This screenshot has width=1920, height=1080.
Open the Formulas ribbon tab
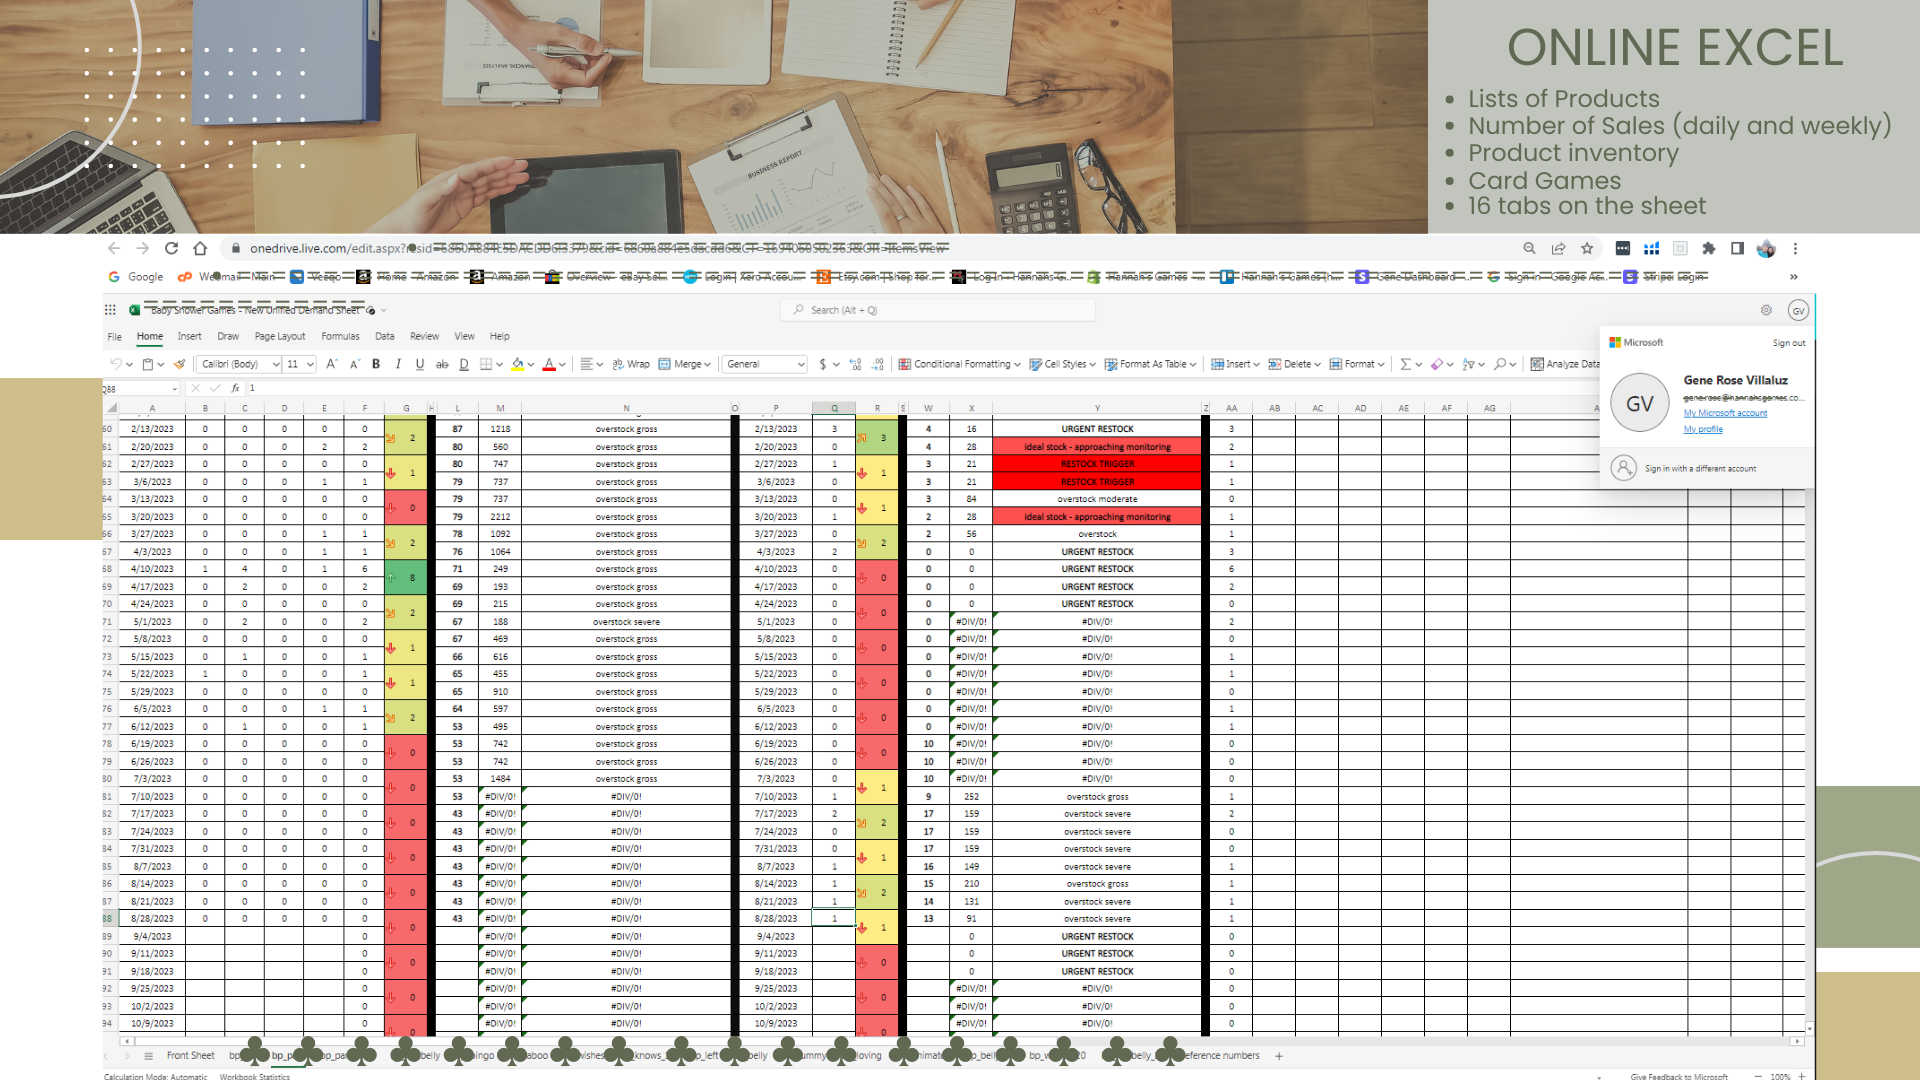340,336
